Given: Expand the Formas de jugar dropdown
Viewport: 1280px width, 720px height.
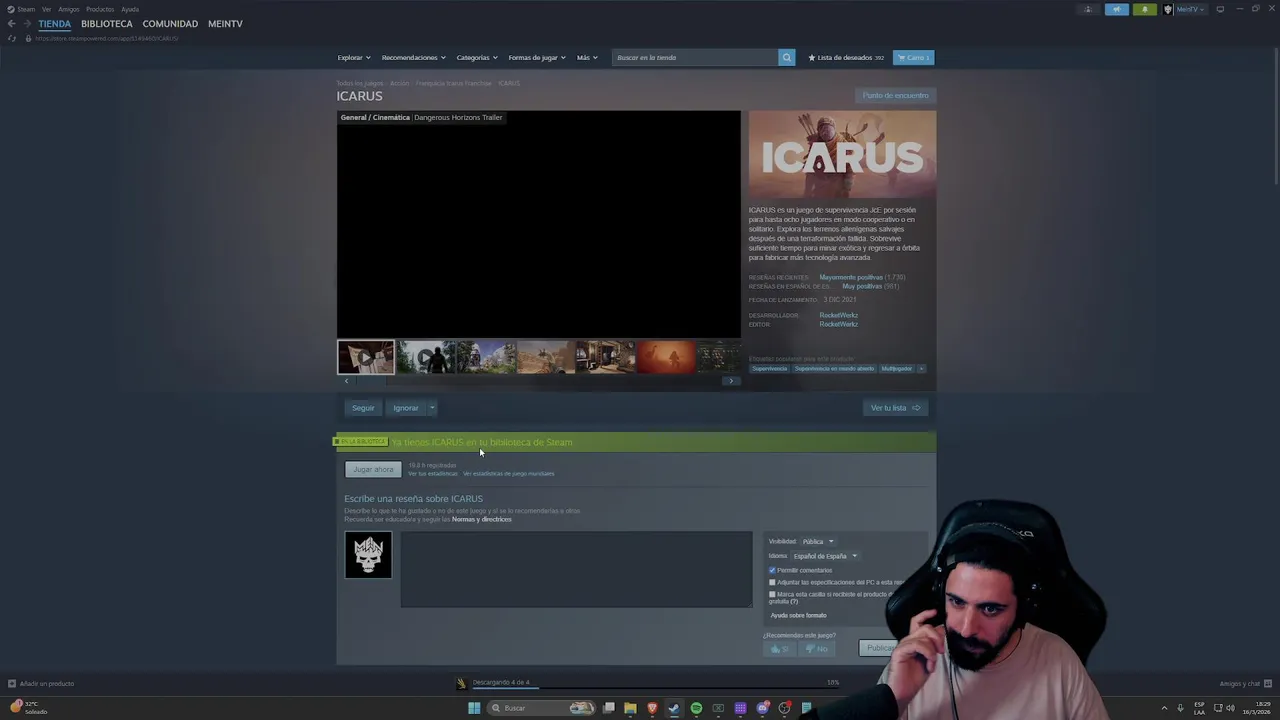Looking at the screenshot, I should pyautogui.click(x=537, y=57).
